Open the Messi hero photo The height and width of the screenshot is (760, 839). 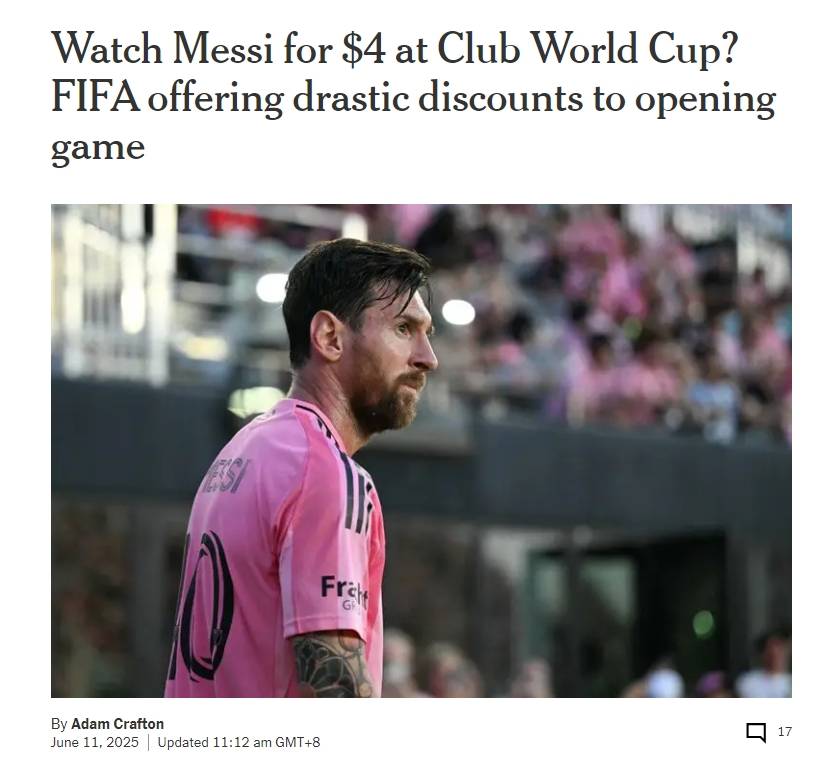(x=421, y=450)
